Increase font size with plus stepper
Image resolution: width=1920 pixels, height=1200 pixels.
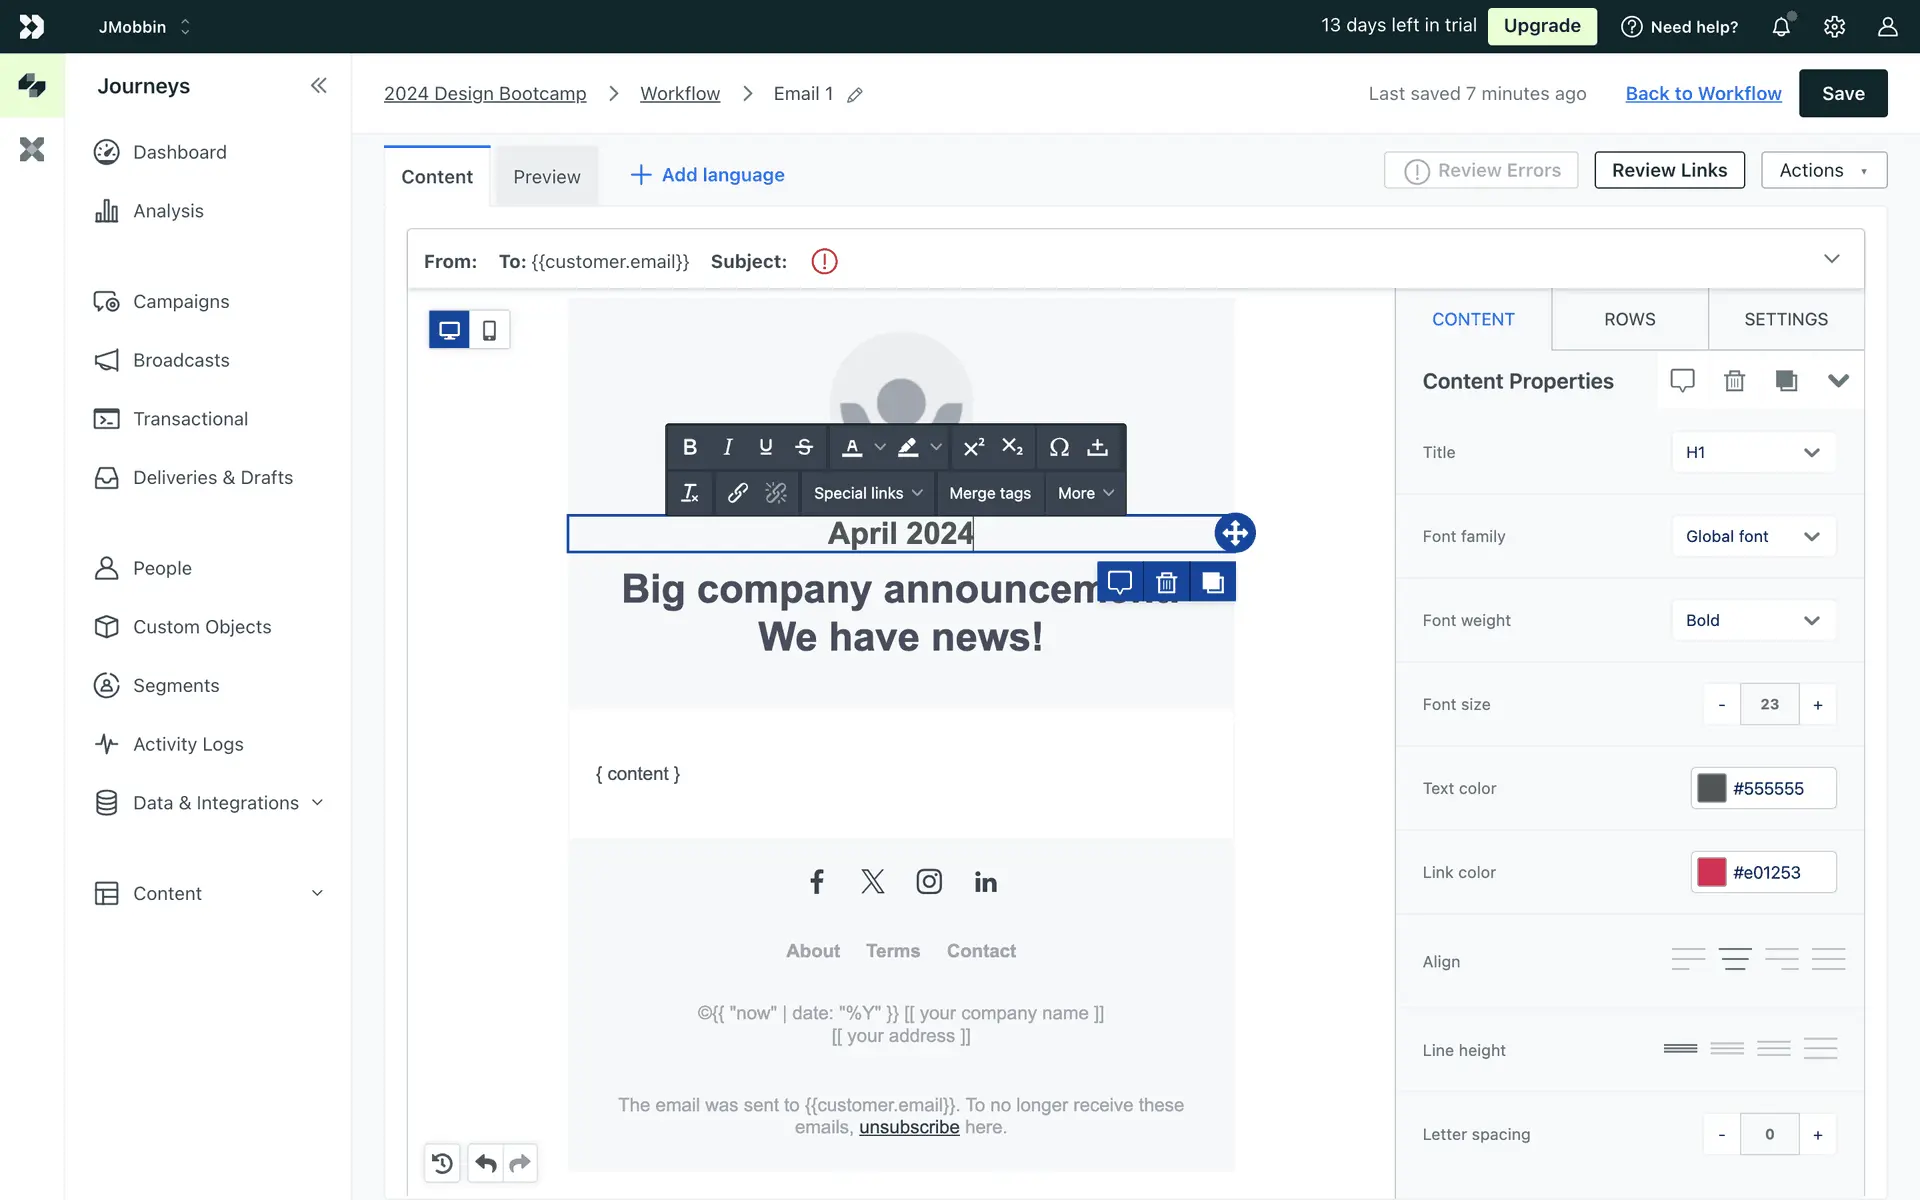pyautogui.click(x=1817, y=705)
